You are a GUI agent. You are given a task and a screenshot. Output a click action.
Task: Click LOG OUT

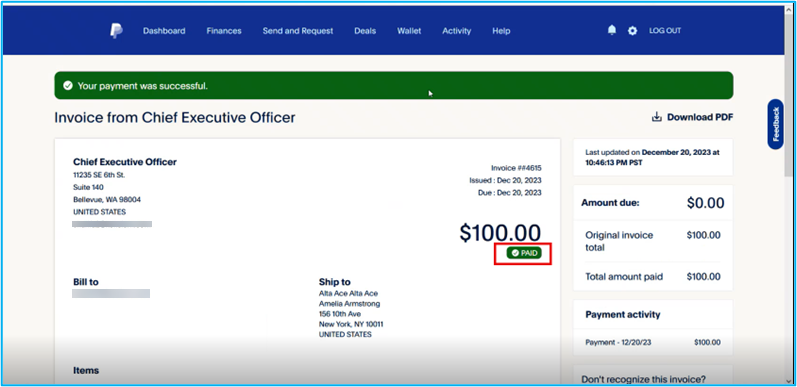click(x=665, y=31)
